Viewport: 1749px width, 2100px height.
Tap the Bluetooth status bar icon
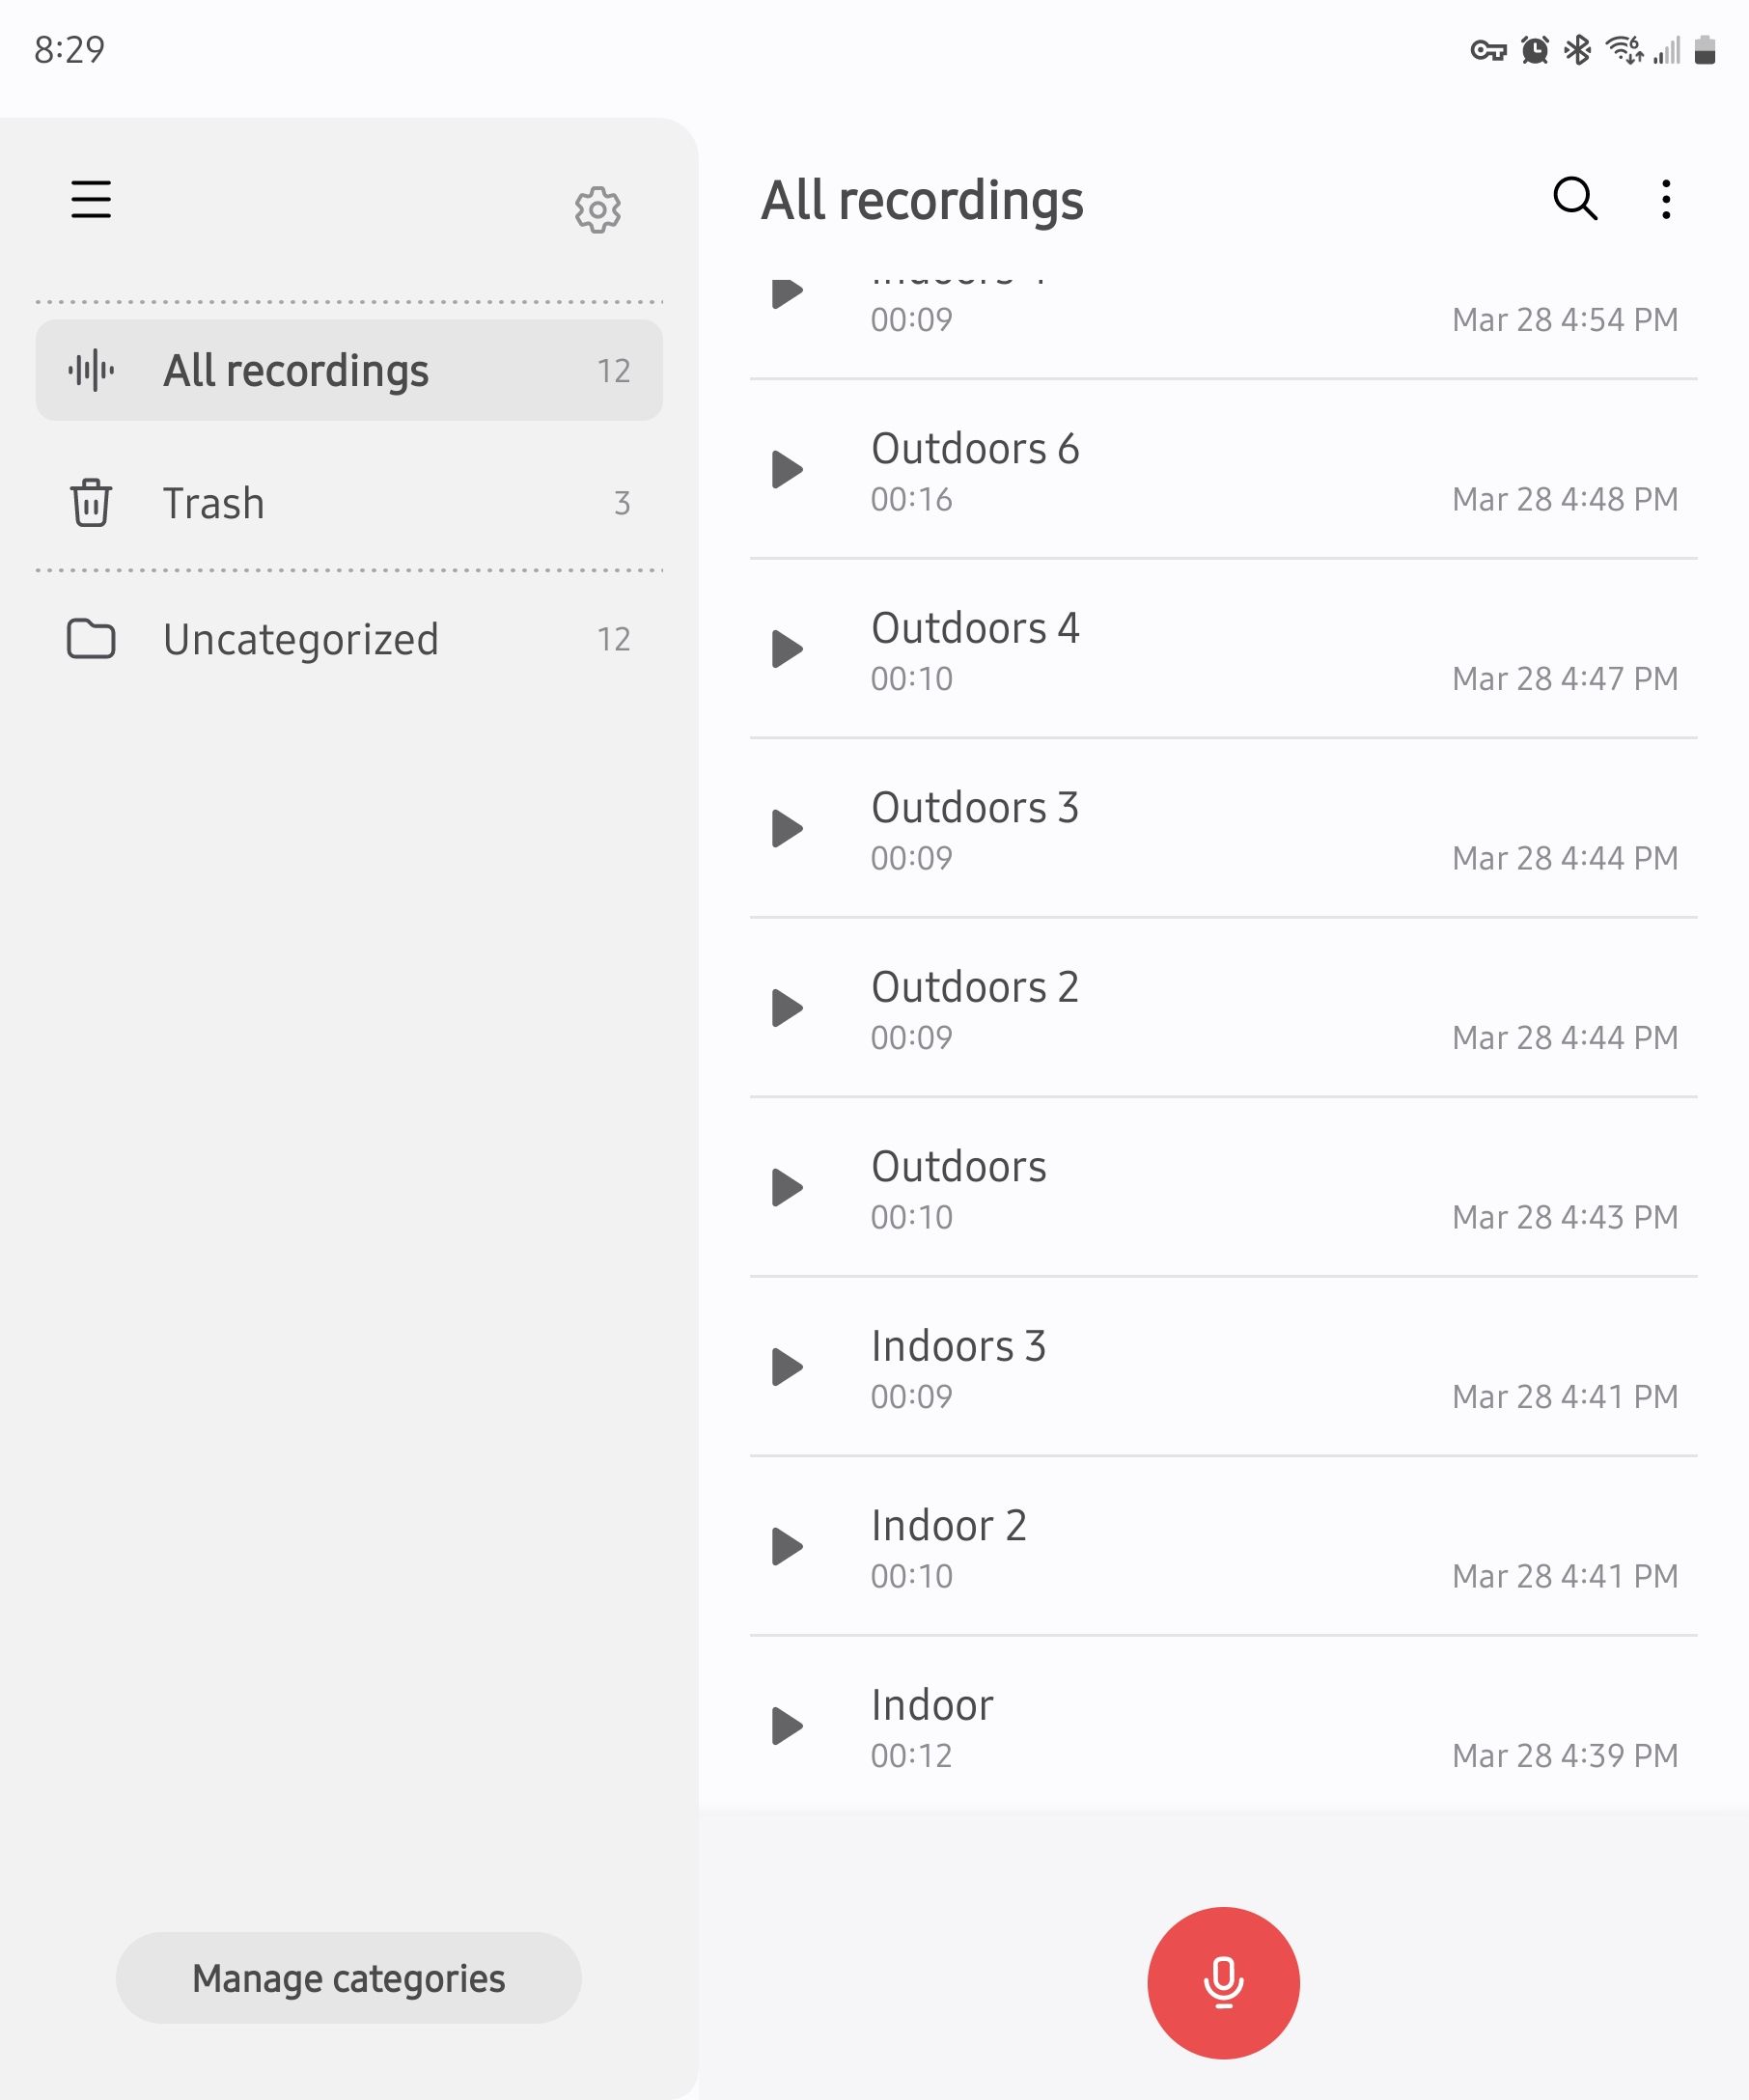(1578, 49)
